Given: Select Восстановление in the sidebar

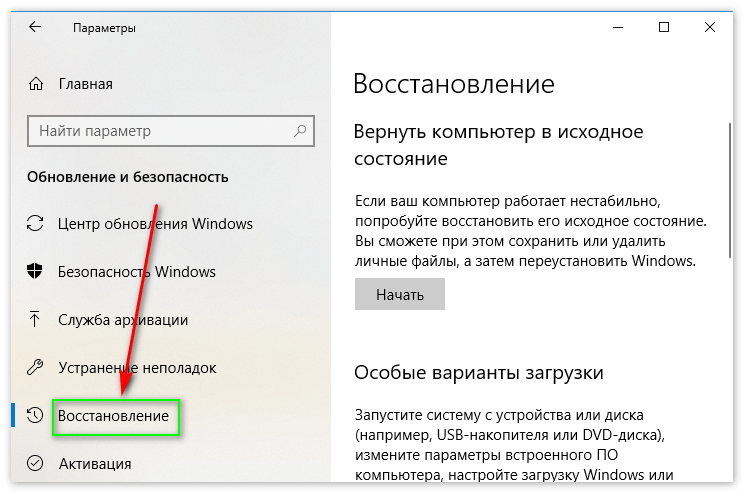Looking at the screenshot, I should point(113,416).
